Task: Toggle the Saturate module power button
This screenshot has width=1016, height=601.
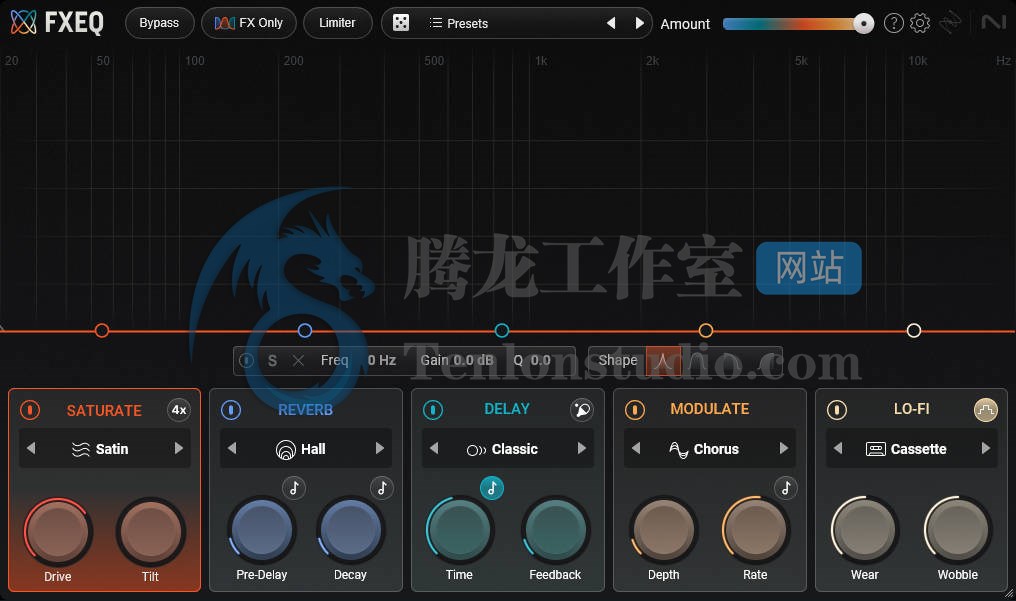Action: (x=31, y=410)
